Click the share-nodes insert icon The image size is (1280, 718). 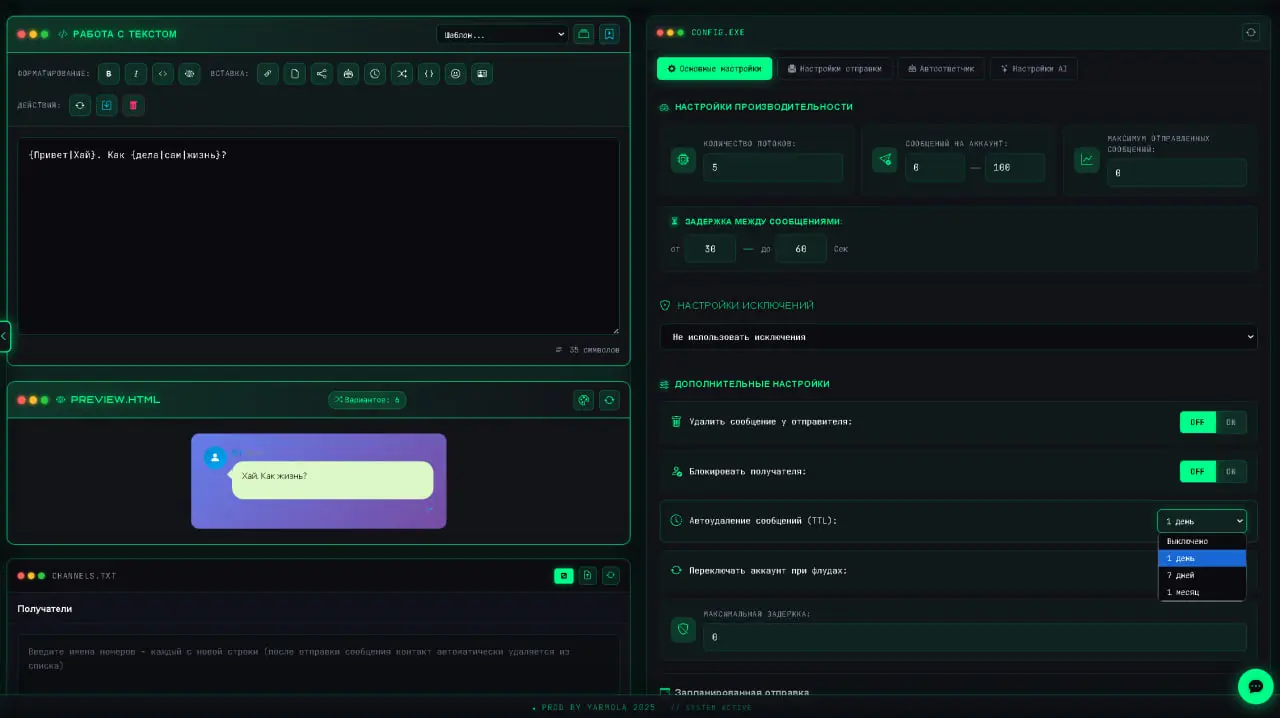click(321, 73)
